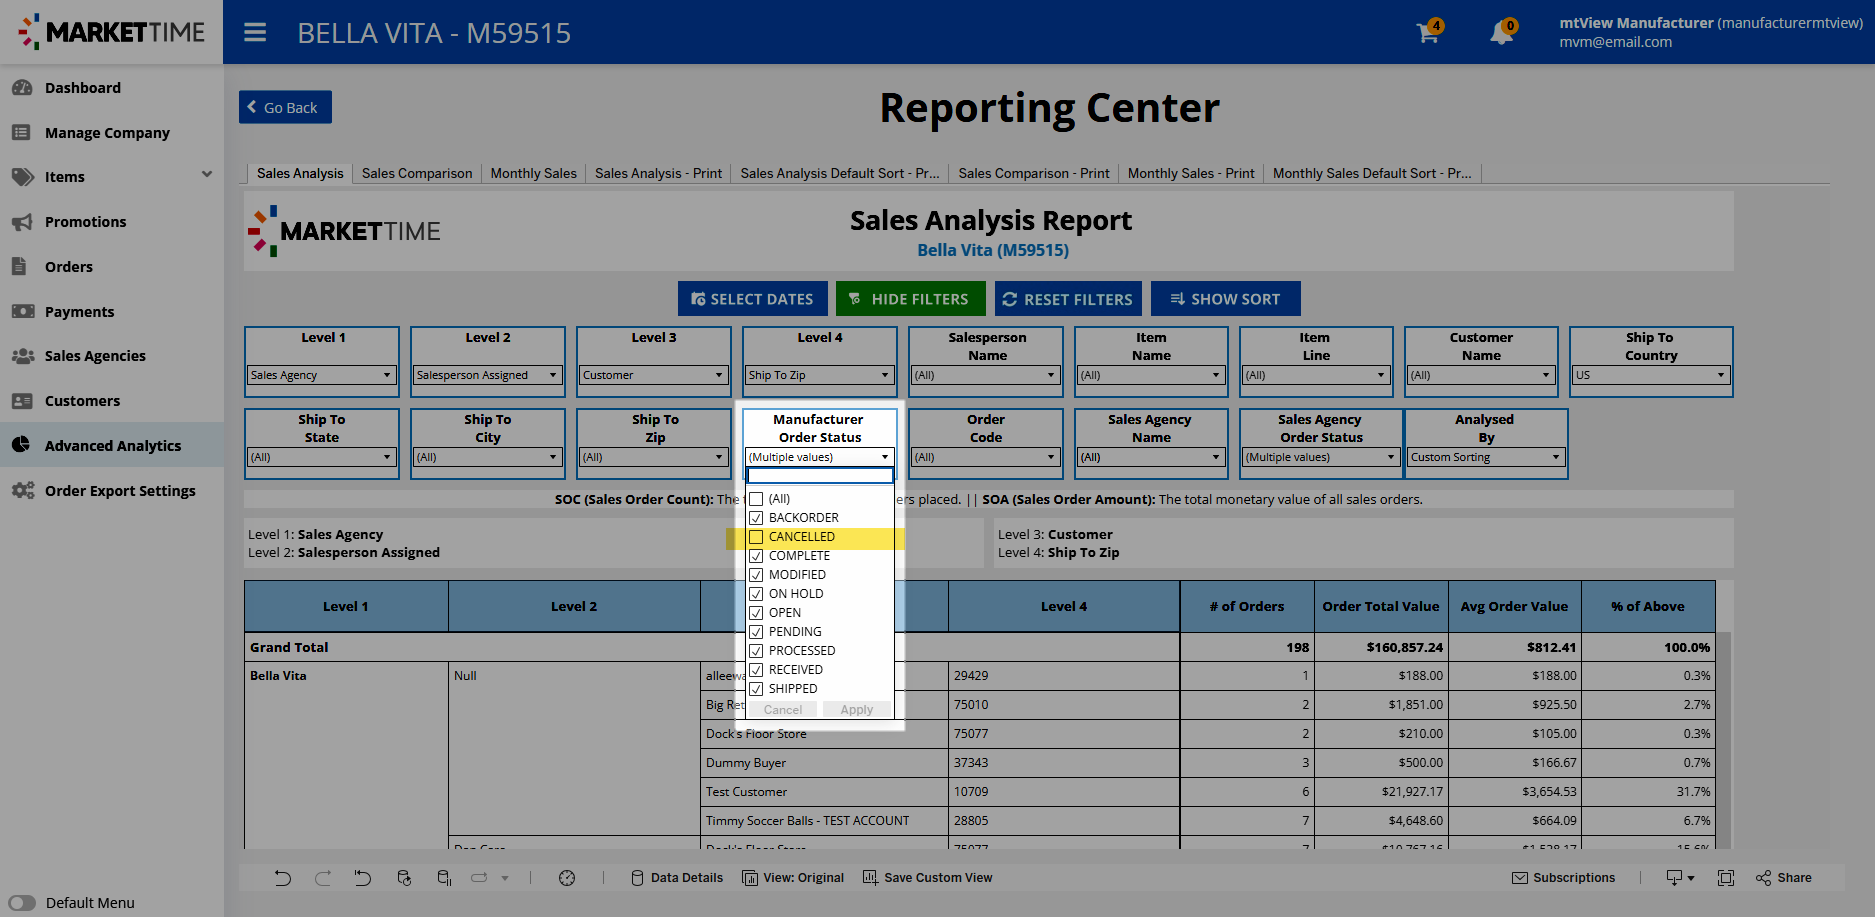
Task: Click the Items tag icon
Action: (x=22, y=177)
